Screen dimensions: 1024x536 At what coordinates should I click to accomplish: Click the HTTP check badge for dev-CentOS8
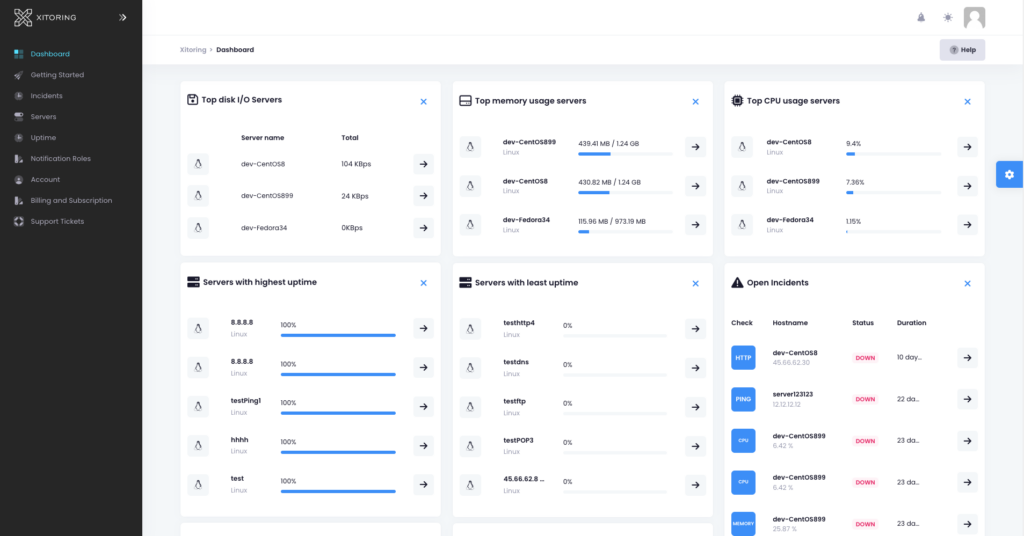click(743, 358)
